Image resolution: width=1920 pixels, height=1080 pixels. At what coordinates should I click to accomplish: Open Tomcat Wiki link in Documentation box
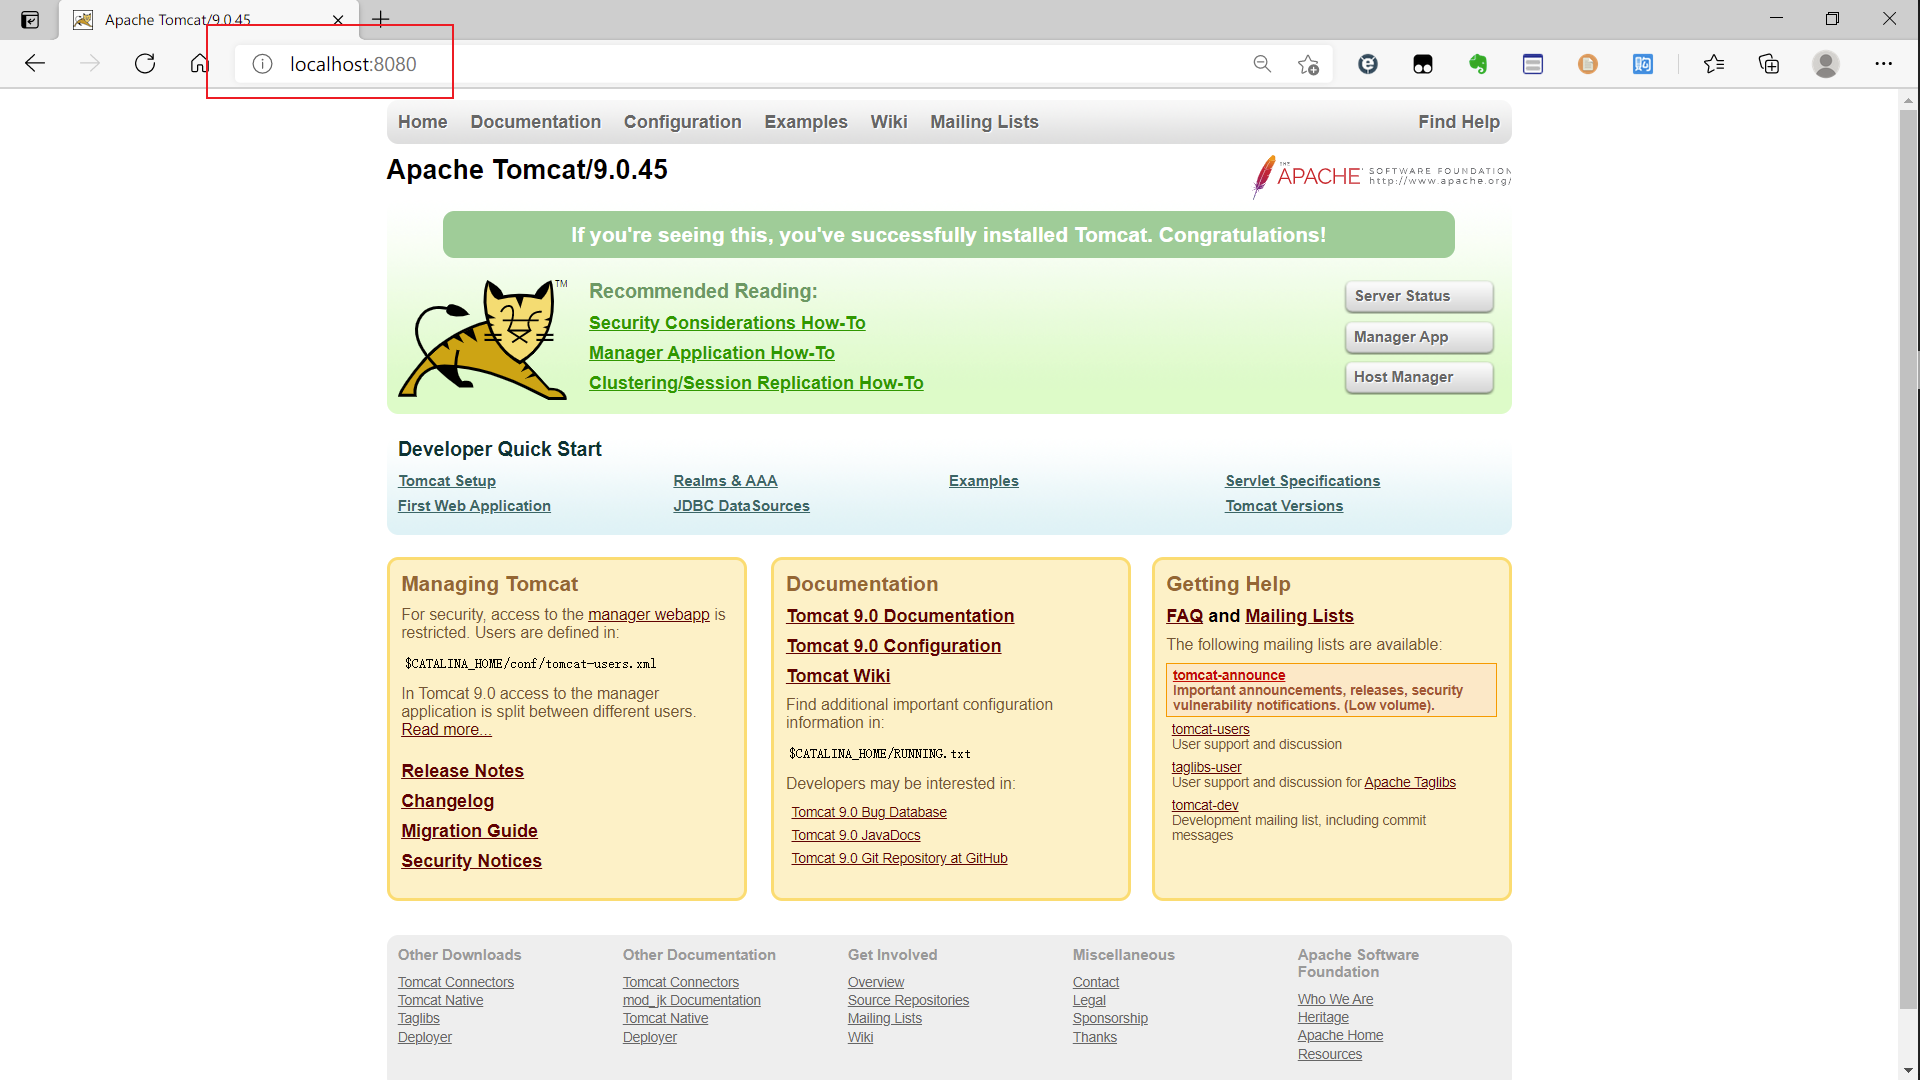tap(838, 676)
